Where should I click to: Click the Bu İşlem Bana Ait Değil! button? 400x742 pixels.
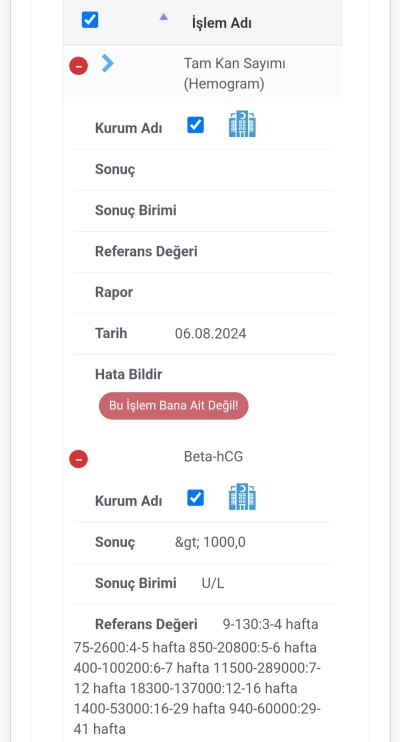click(173, 406)
